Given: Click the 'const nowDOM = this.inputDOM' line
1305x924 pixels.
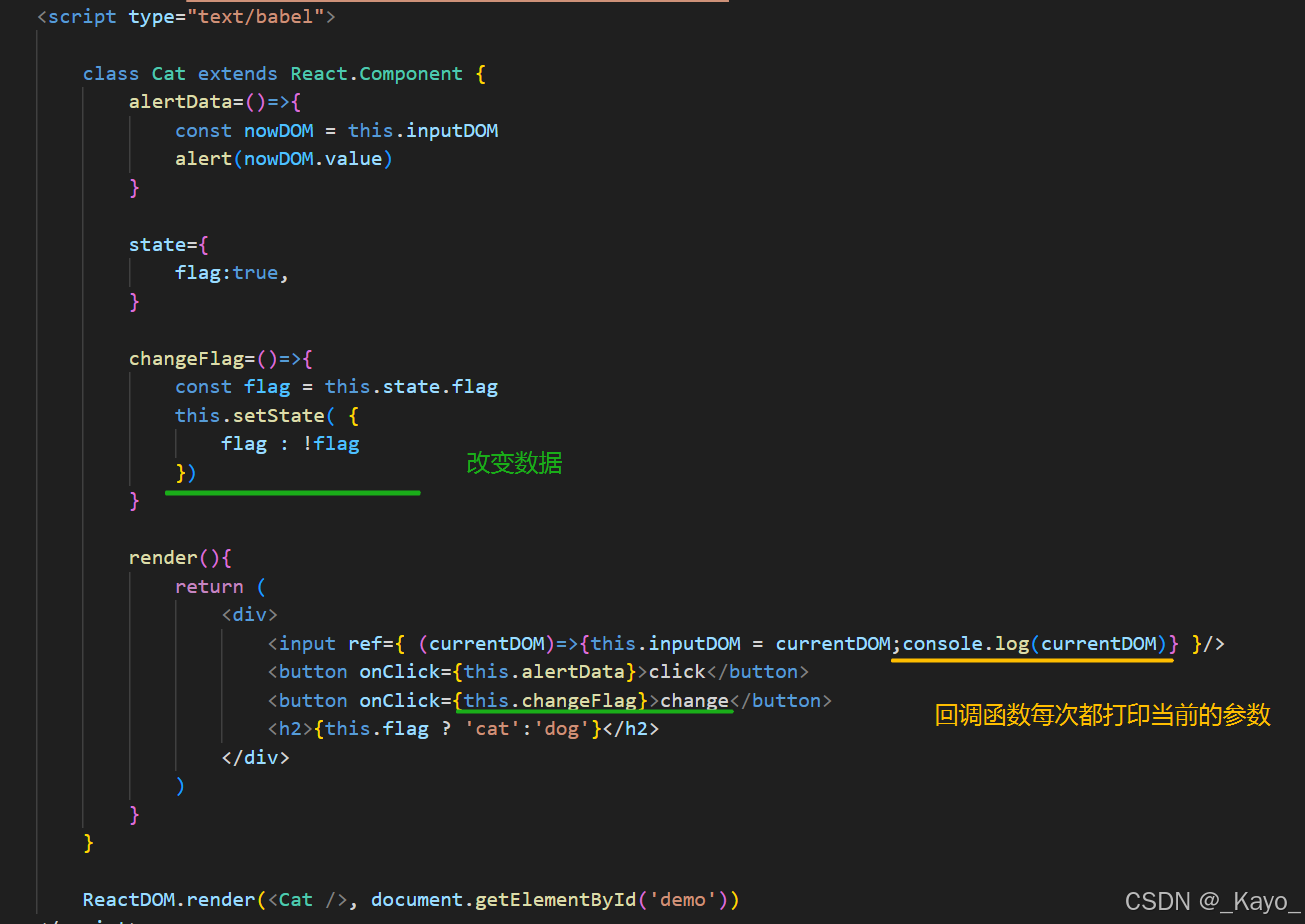Looking at the screenshot, I should (x=337, y=131).
